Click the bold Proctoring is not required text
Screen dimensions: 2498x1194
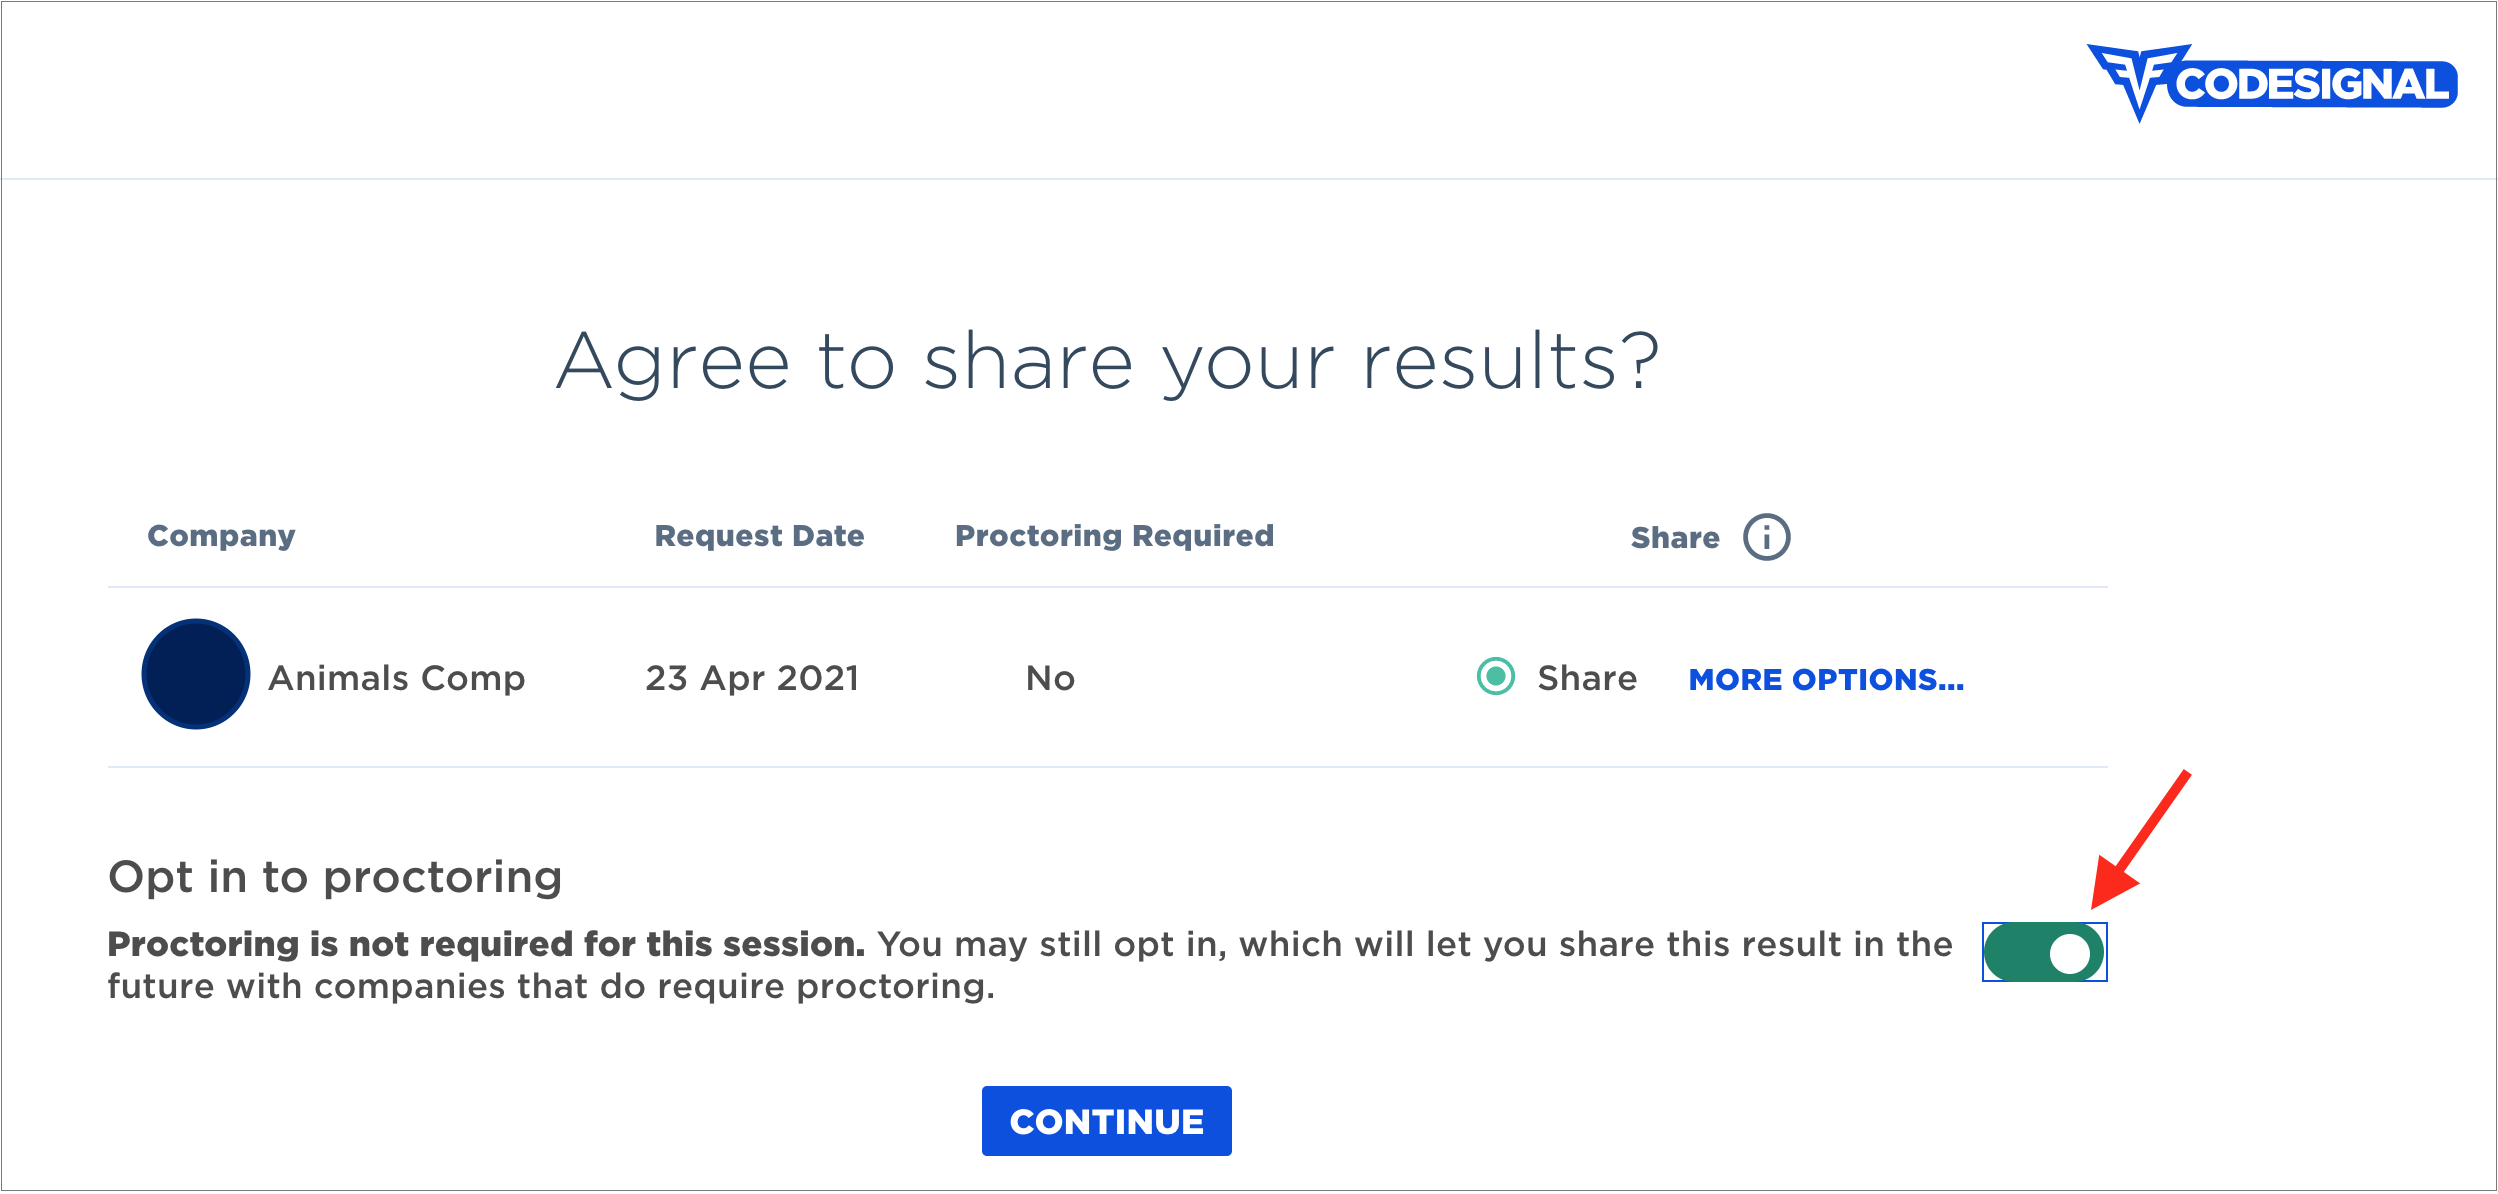tap(486, 944)
